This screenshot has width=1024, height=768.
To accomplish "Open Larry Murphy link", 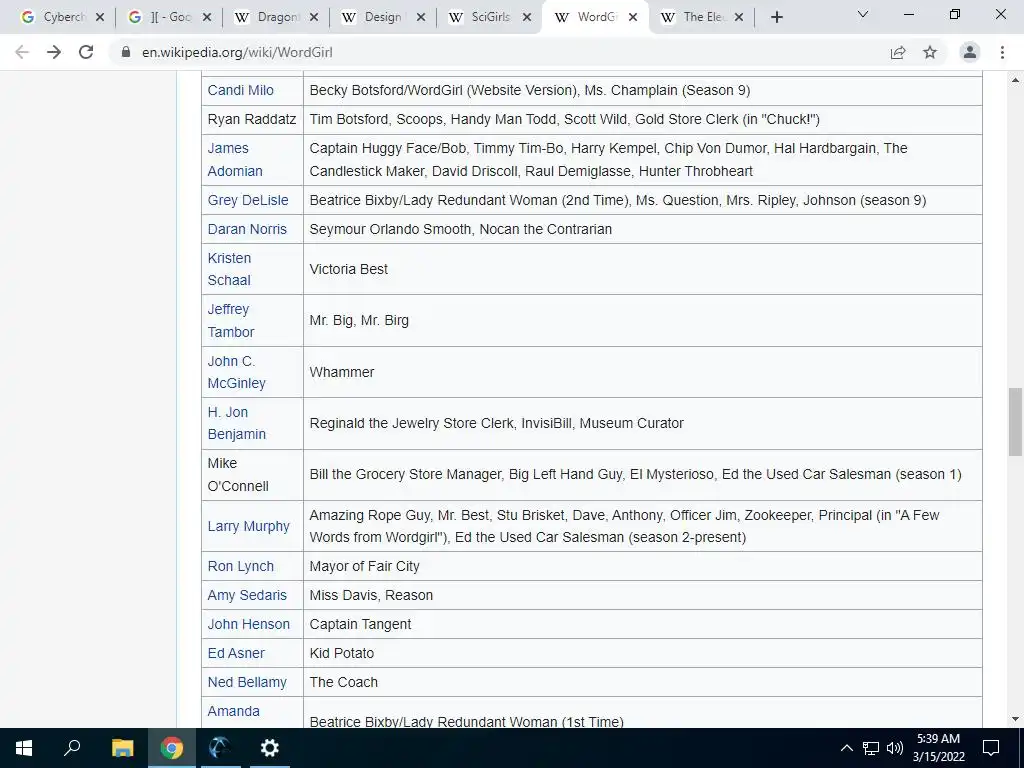I will tap(248, 526).
